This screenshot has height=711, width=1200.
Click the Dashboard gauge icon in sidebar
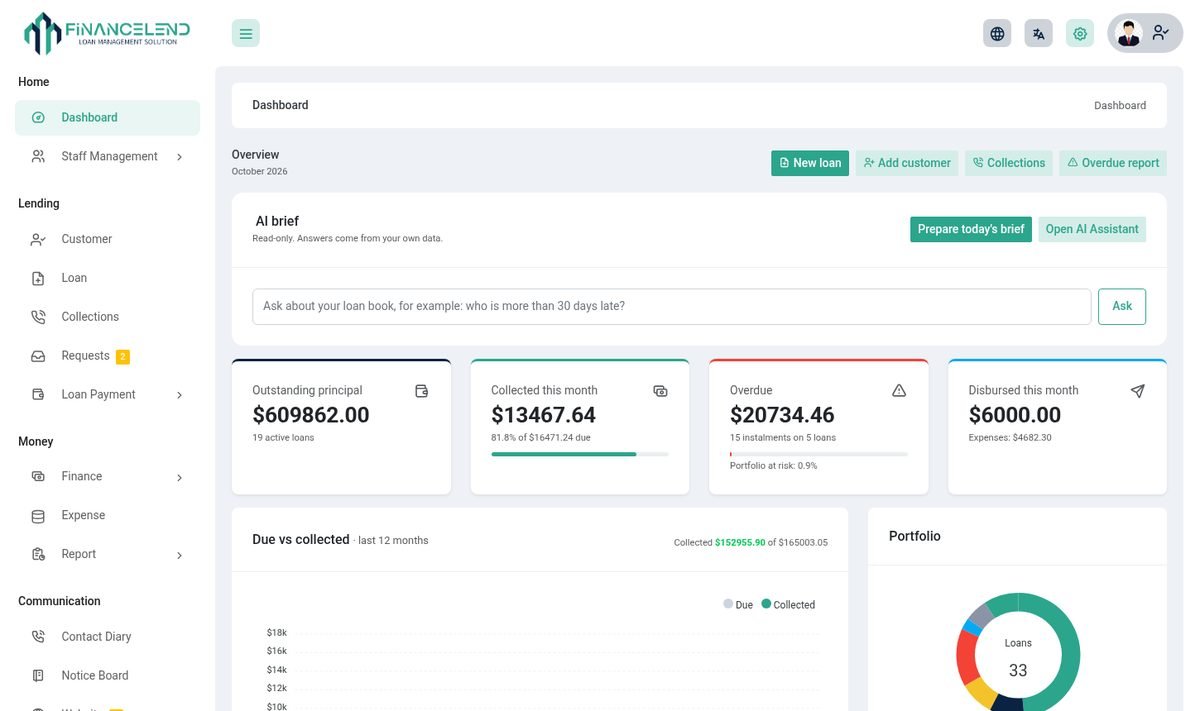tap(38, 117)
